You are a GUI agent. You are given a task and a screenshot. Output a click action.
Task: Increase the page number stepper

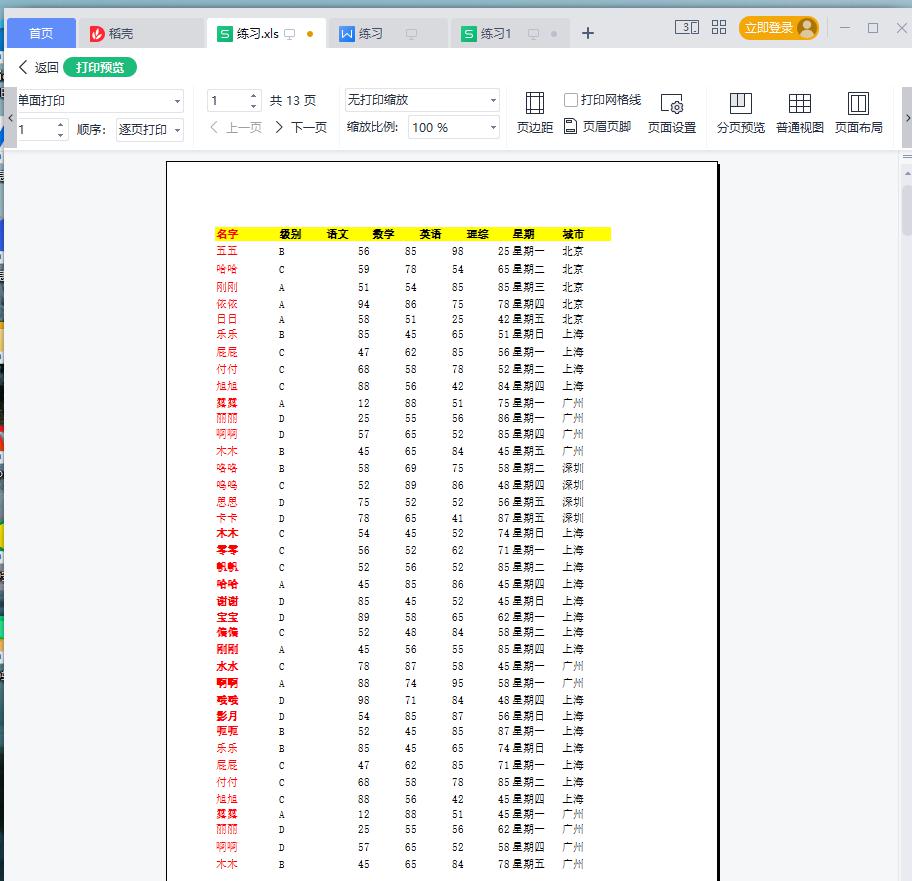tap(253, 95)
